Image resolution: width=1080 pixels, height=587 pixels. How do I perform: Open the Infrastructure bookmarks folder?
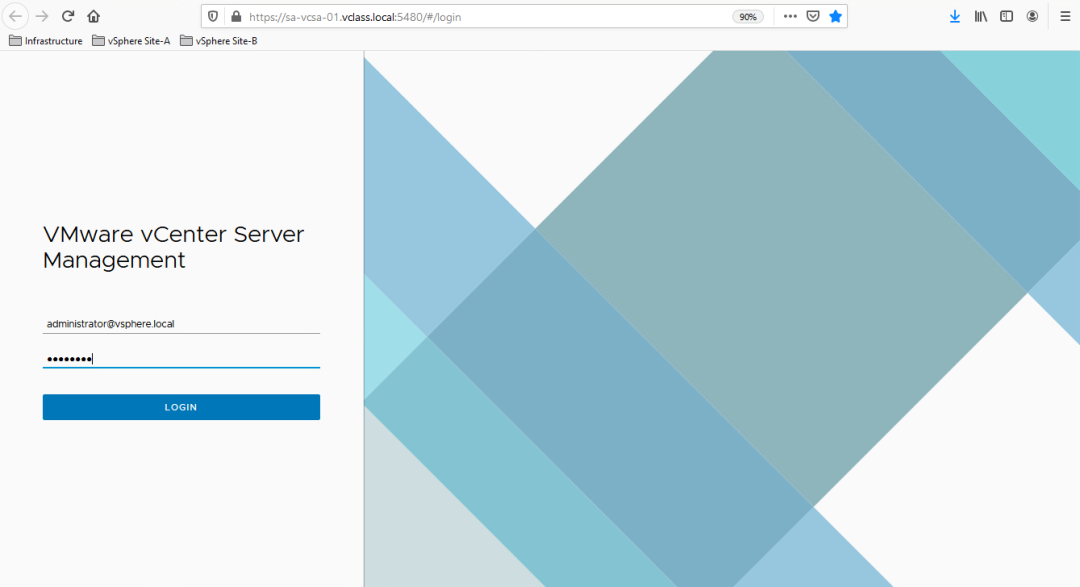click(x=45, y=41)
